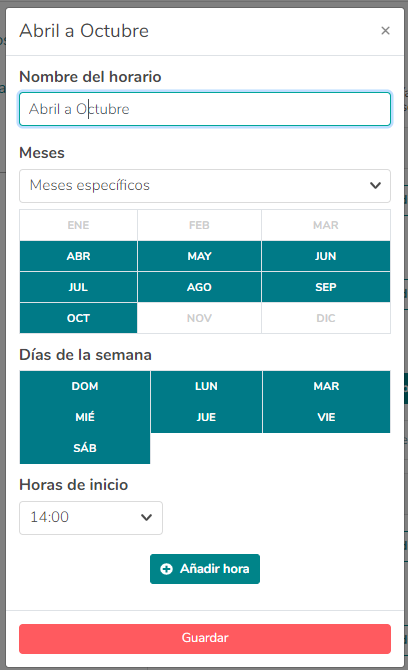Viewport: 408px width, 670px height.
Task: Toggle off the OCT month
Action: coord(79,318)
